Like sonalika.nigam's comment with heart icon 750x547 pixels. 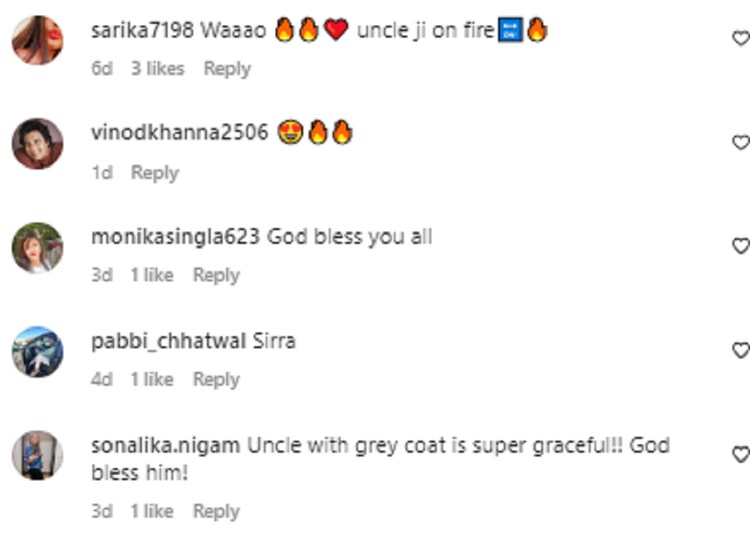[740, 455]
